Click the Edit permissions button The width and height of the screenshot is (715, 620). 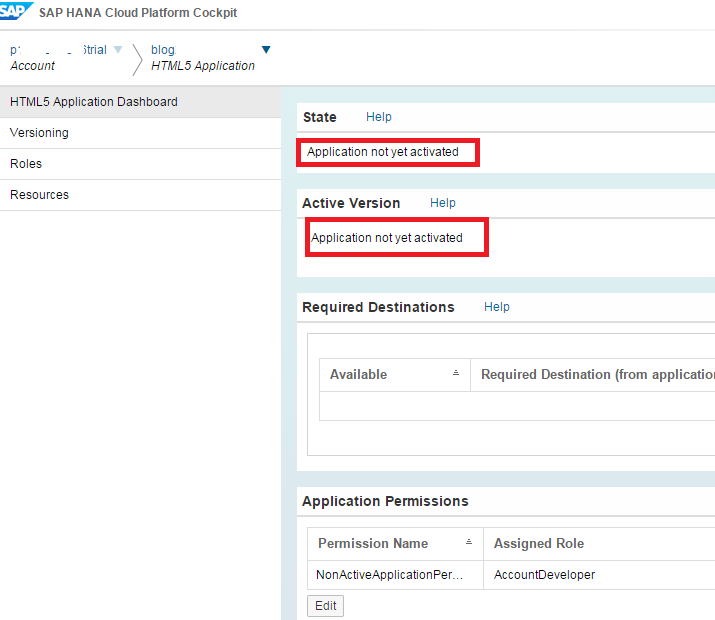pos(325,606)
